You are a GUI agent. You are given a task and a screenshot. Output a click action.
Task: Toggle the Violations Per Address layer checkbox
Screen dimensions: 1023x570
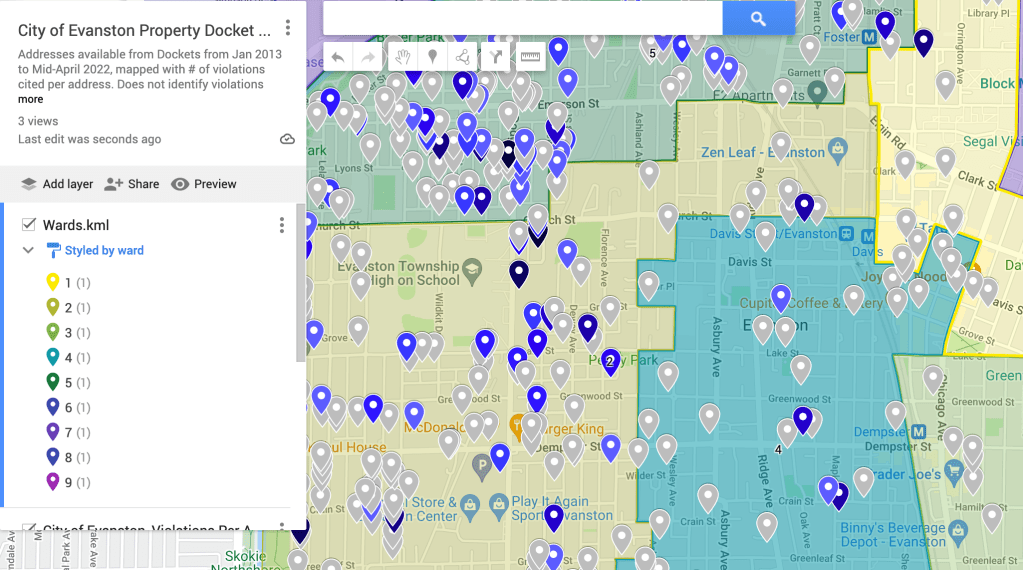(28, 529)
